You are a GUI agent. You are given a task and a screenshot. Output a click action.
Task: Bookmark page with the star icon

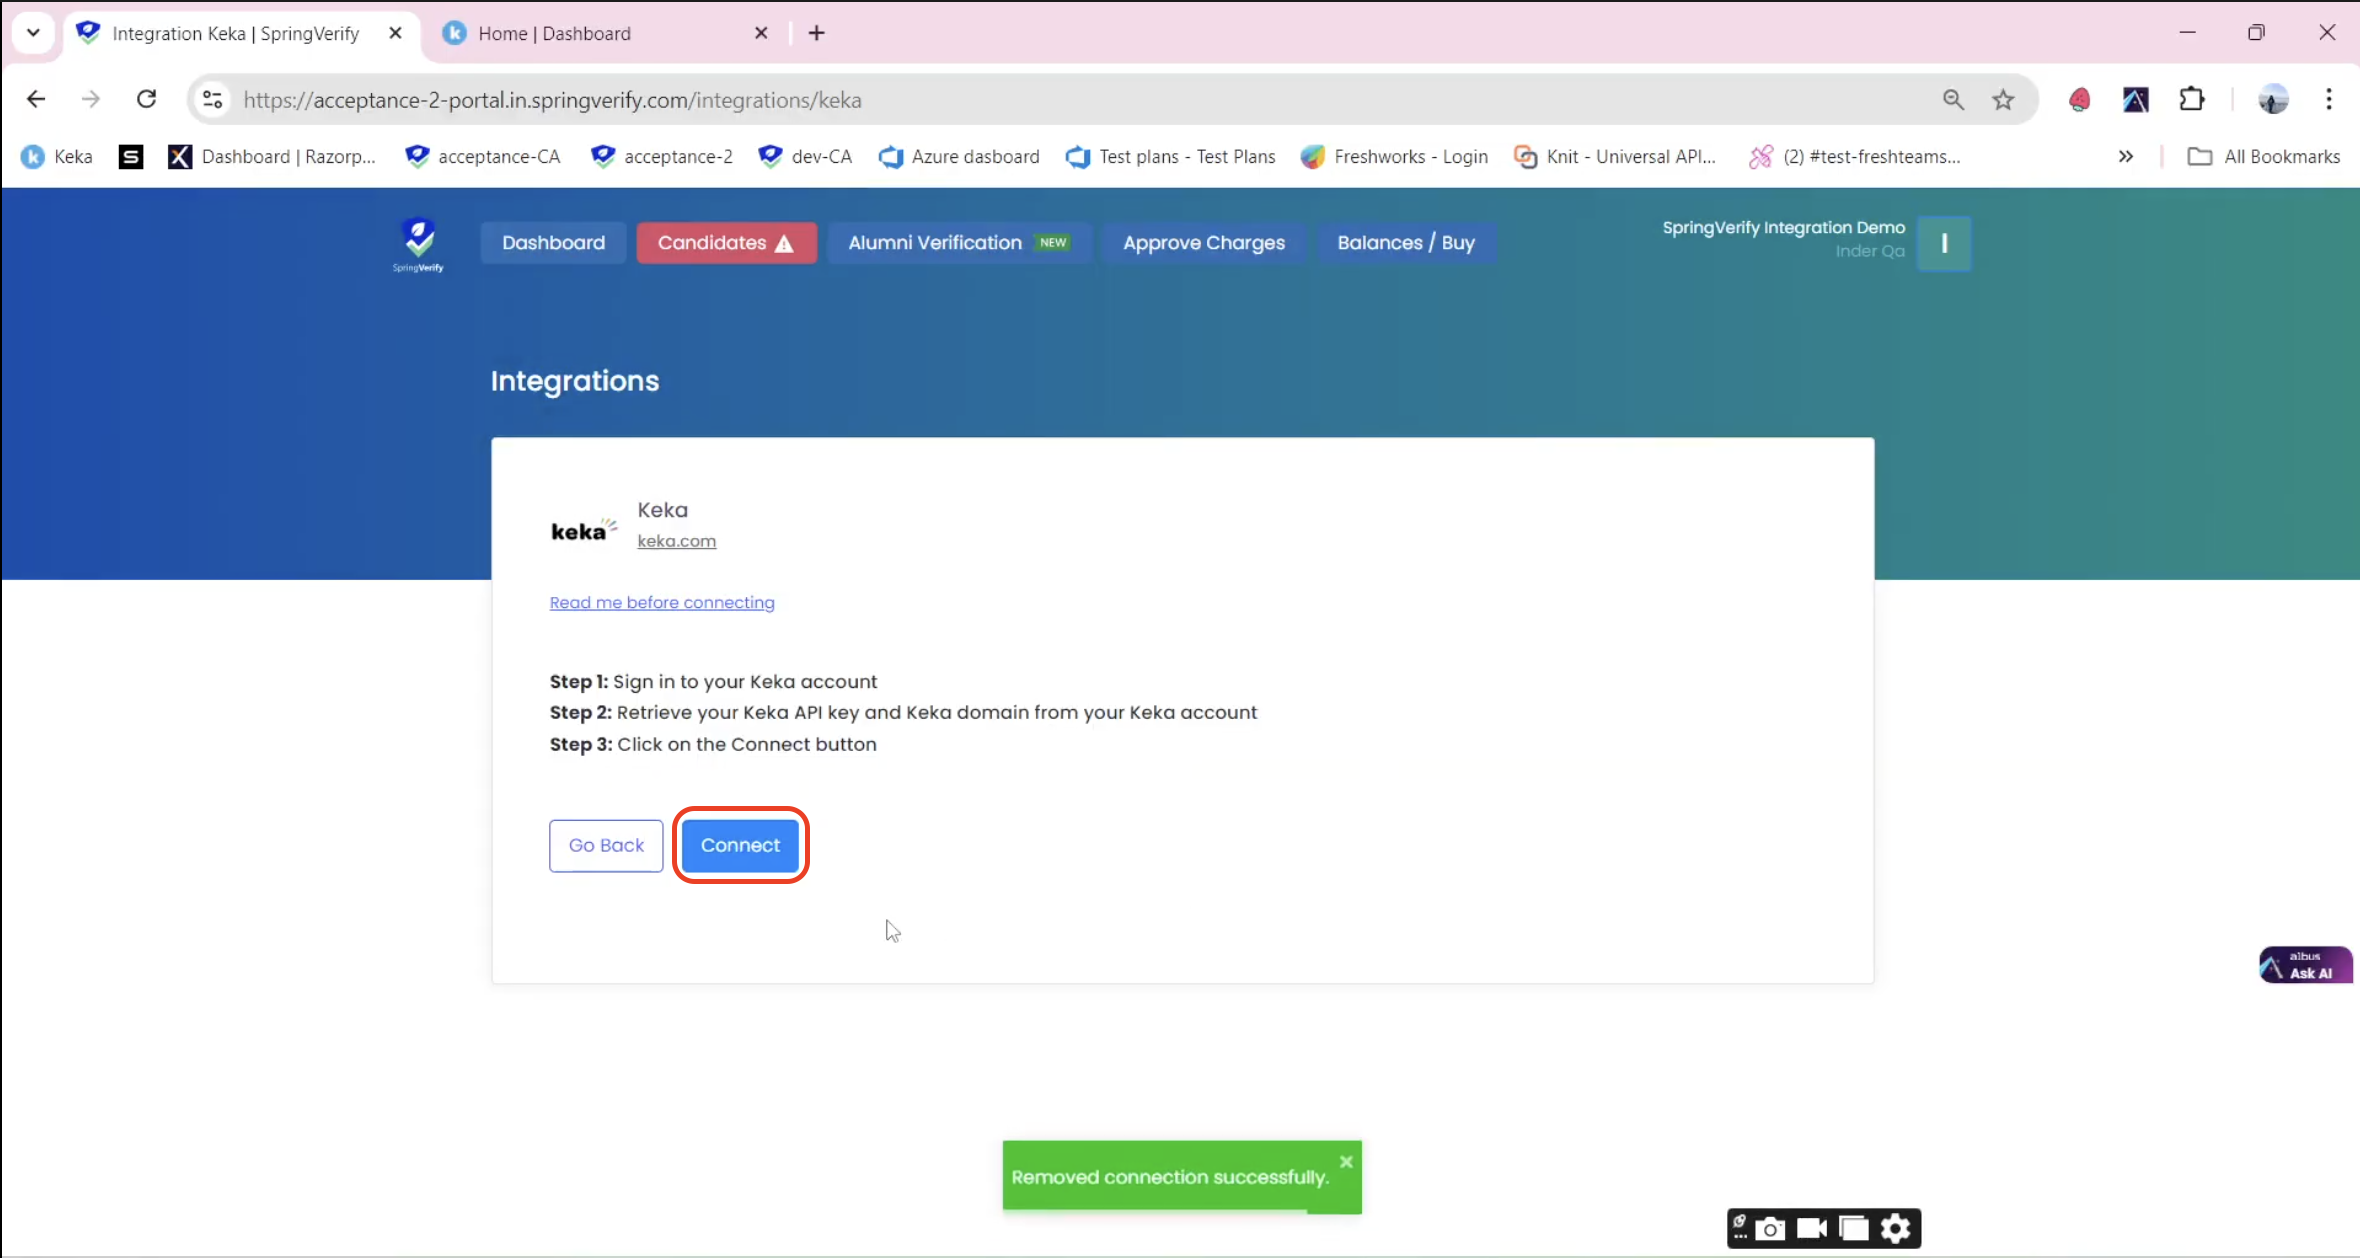tap(2002, 99)
